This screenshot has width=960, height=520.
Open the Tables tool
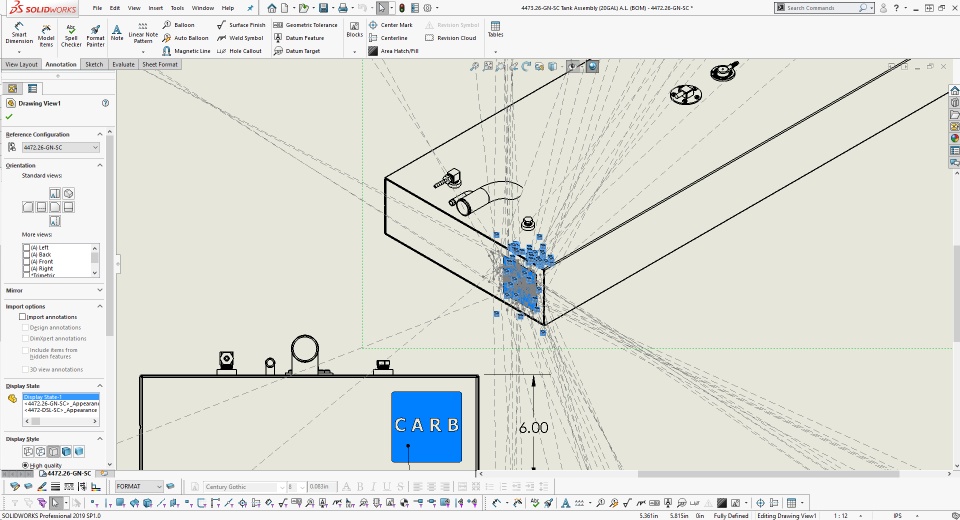[495, 30]
